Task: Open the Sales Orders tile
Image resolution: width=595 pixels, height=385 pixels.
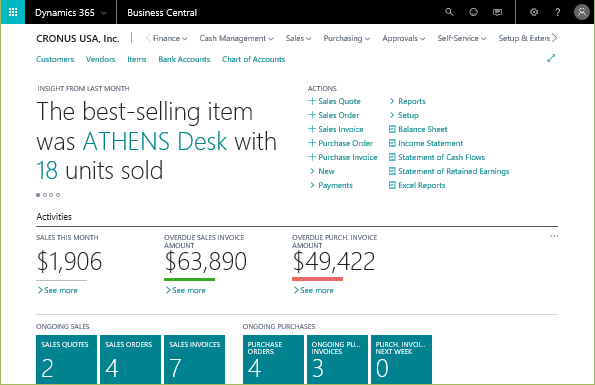Action: [131, 360]
